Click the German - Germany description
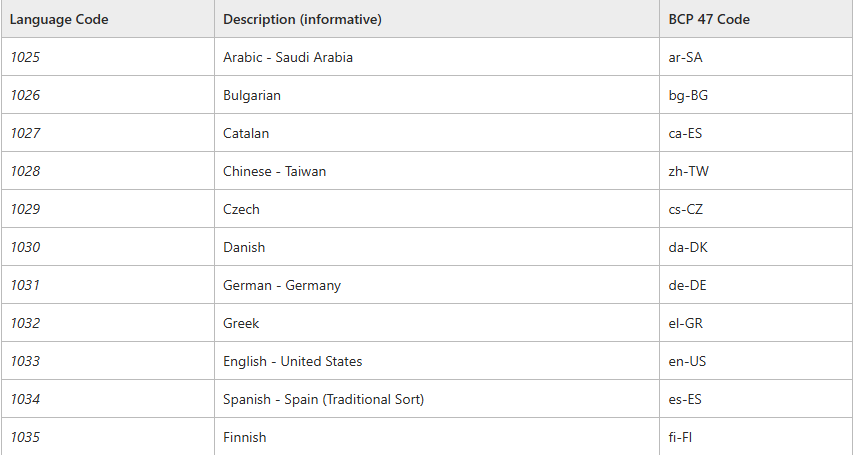 click(x=282, y=285)
